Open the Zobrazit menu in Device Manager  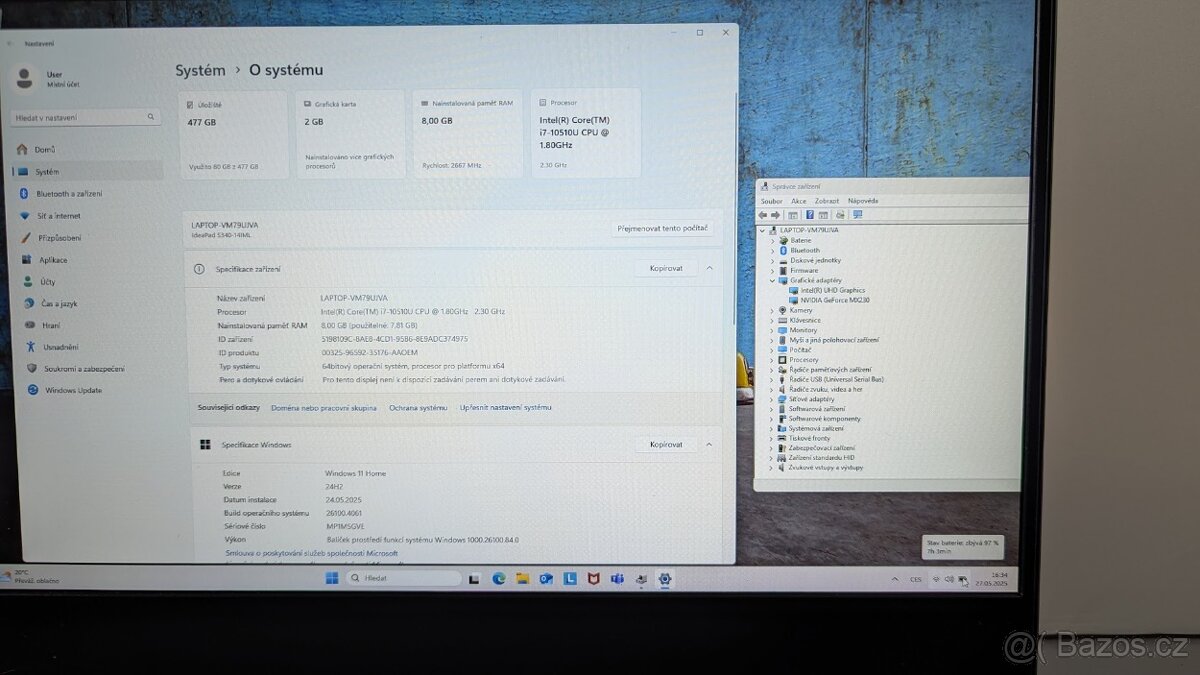pos(826,200)
